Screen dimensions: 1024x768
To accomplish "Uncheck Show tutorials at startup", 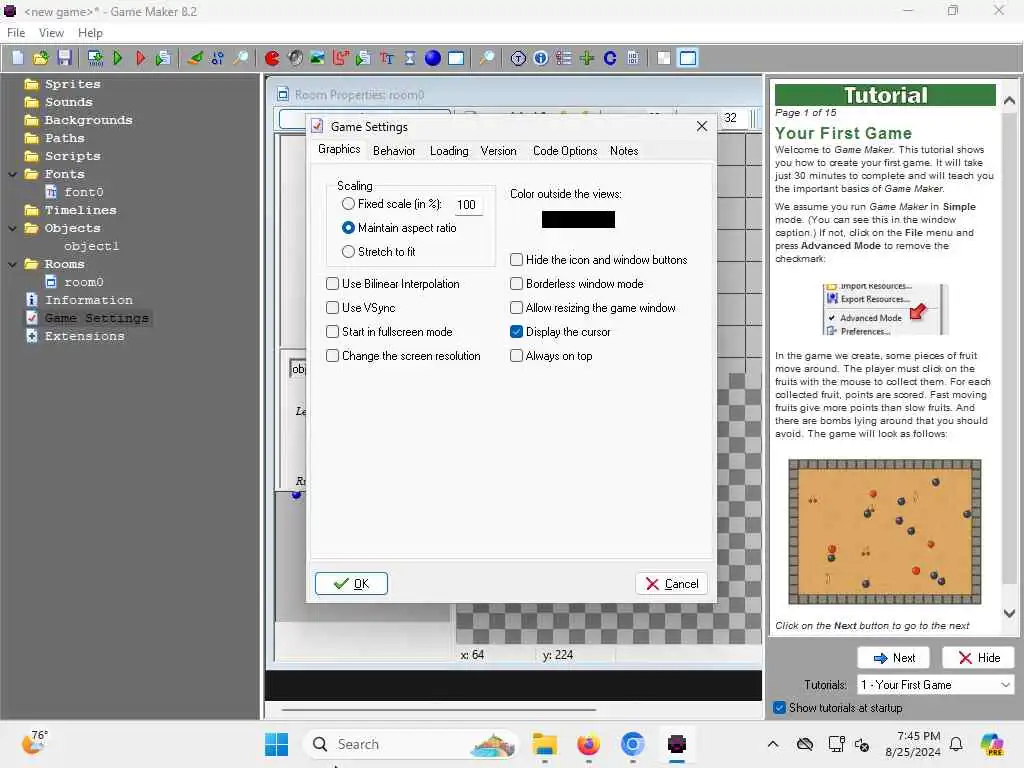I will pos(779,708).
